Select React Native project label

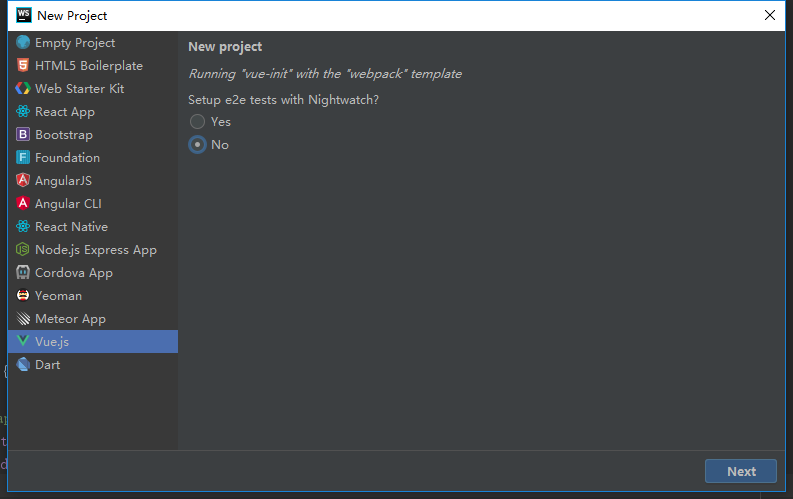click(x=71, y=226)
